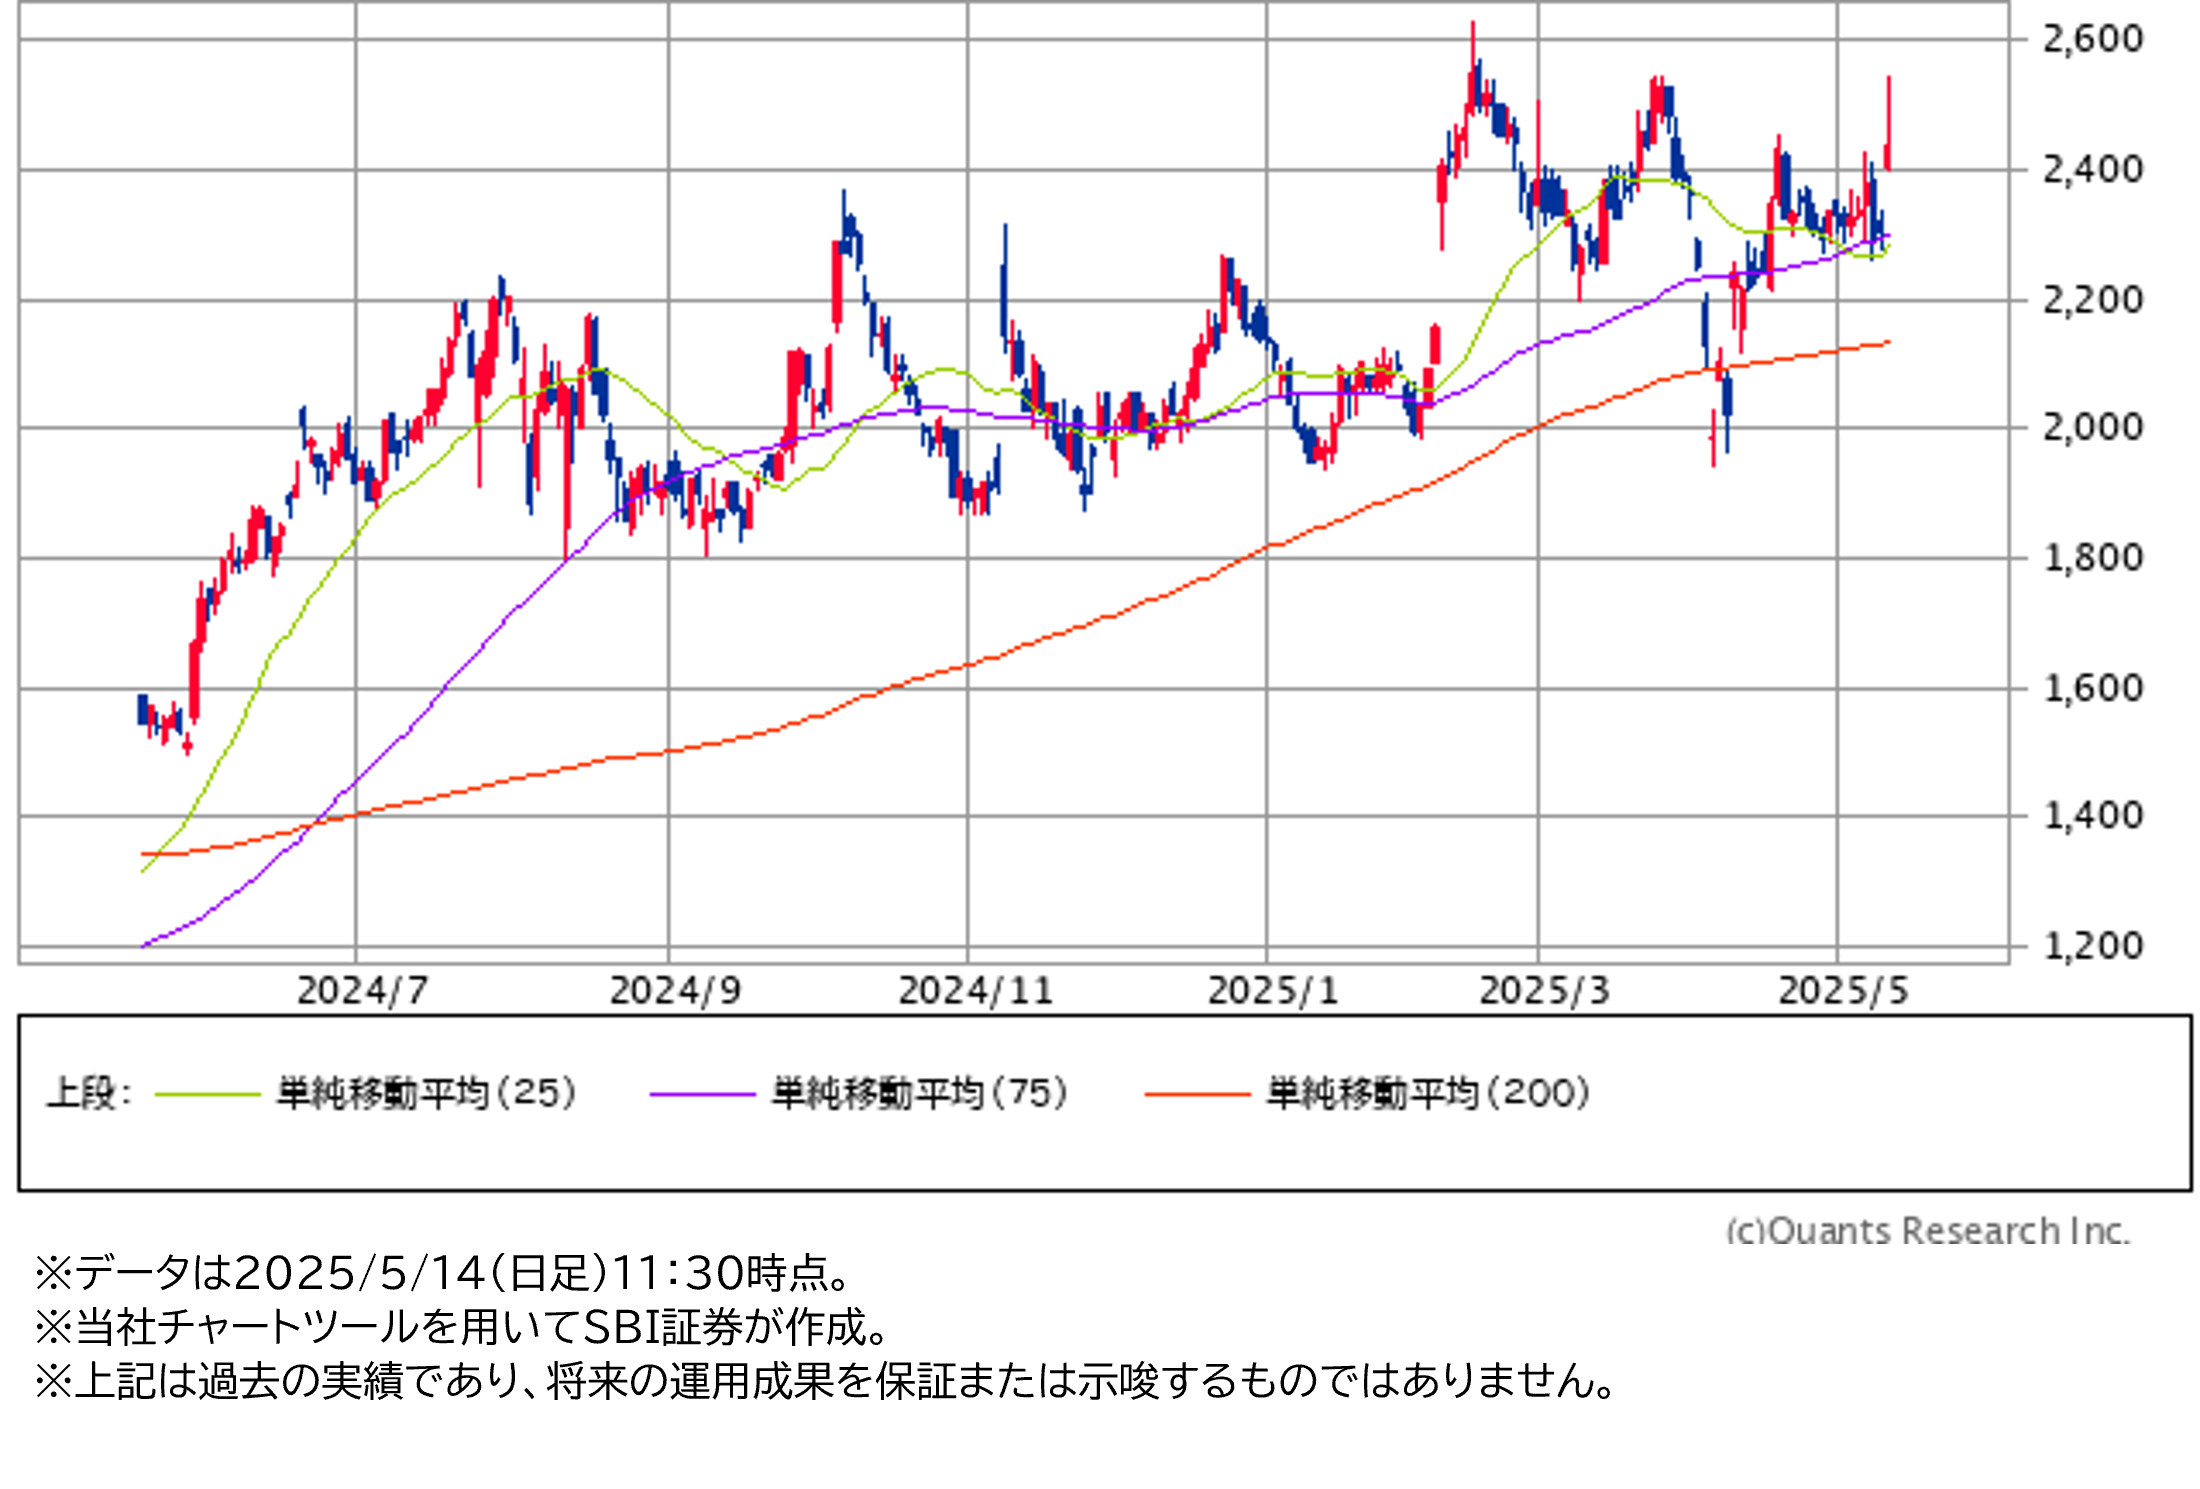Click the 上段: legend heading
This screenshot has height=1489, width=2200.
[89, 1093]
